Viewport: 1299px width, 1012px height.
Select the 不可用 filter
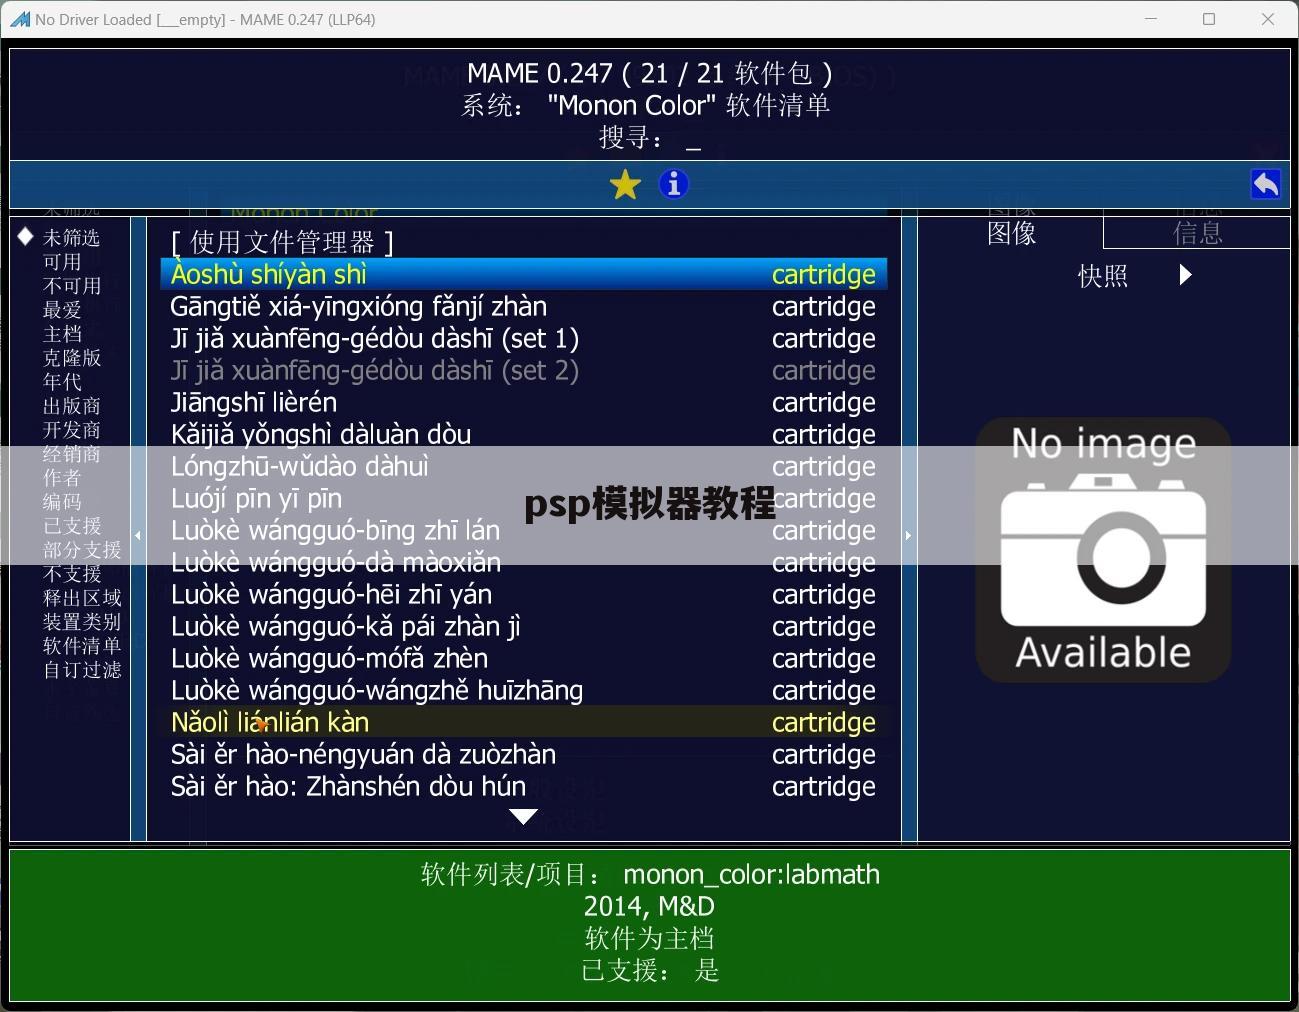click(x=71, y=286)
